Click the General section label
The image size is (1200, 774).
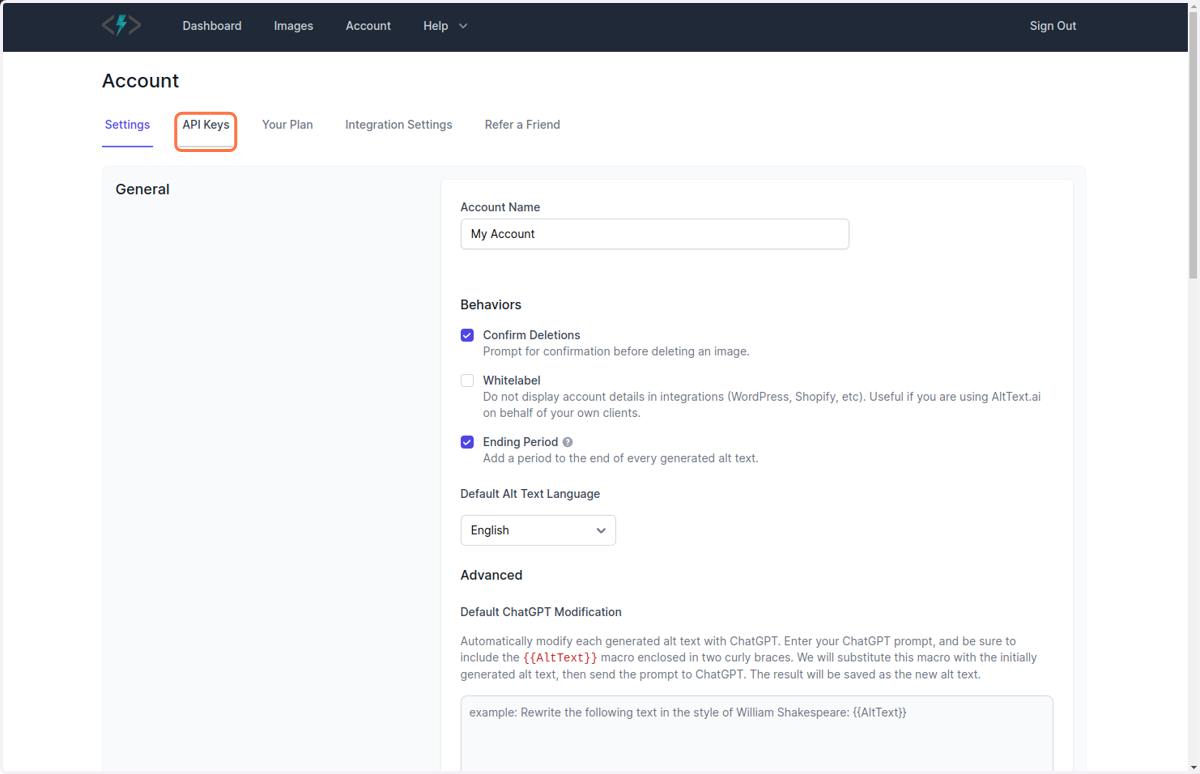click(143, 189)
